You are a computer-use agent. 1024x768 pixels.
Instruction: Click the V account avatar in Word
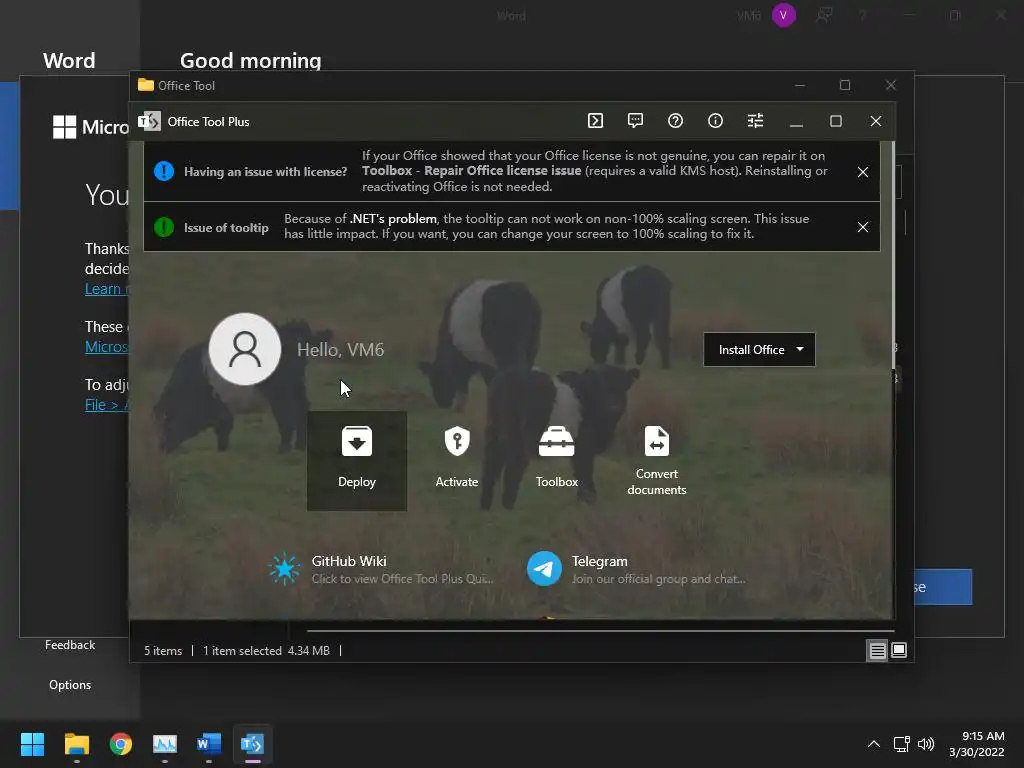click(784, 15)
